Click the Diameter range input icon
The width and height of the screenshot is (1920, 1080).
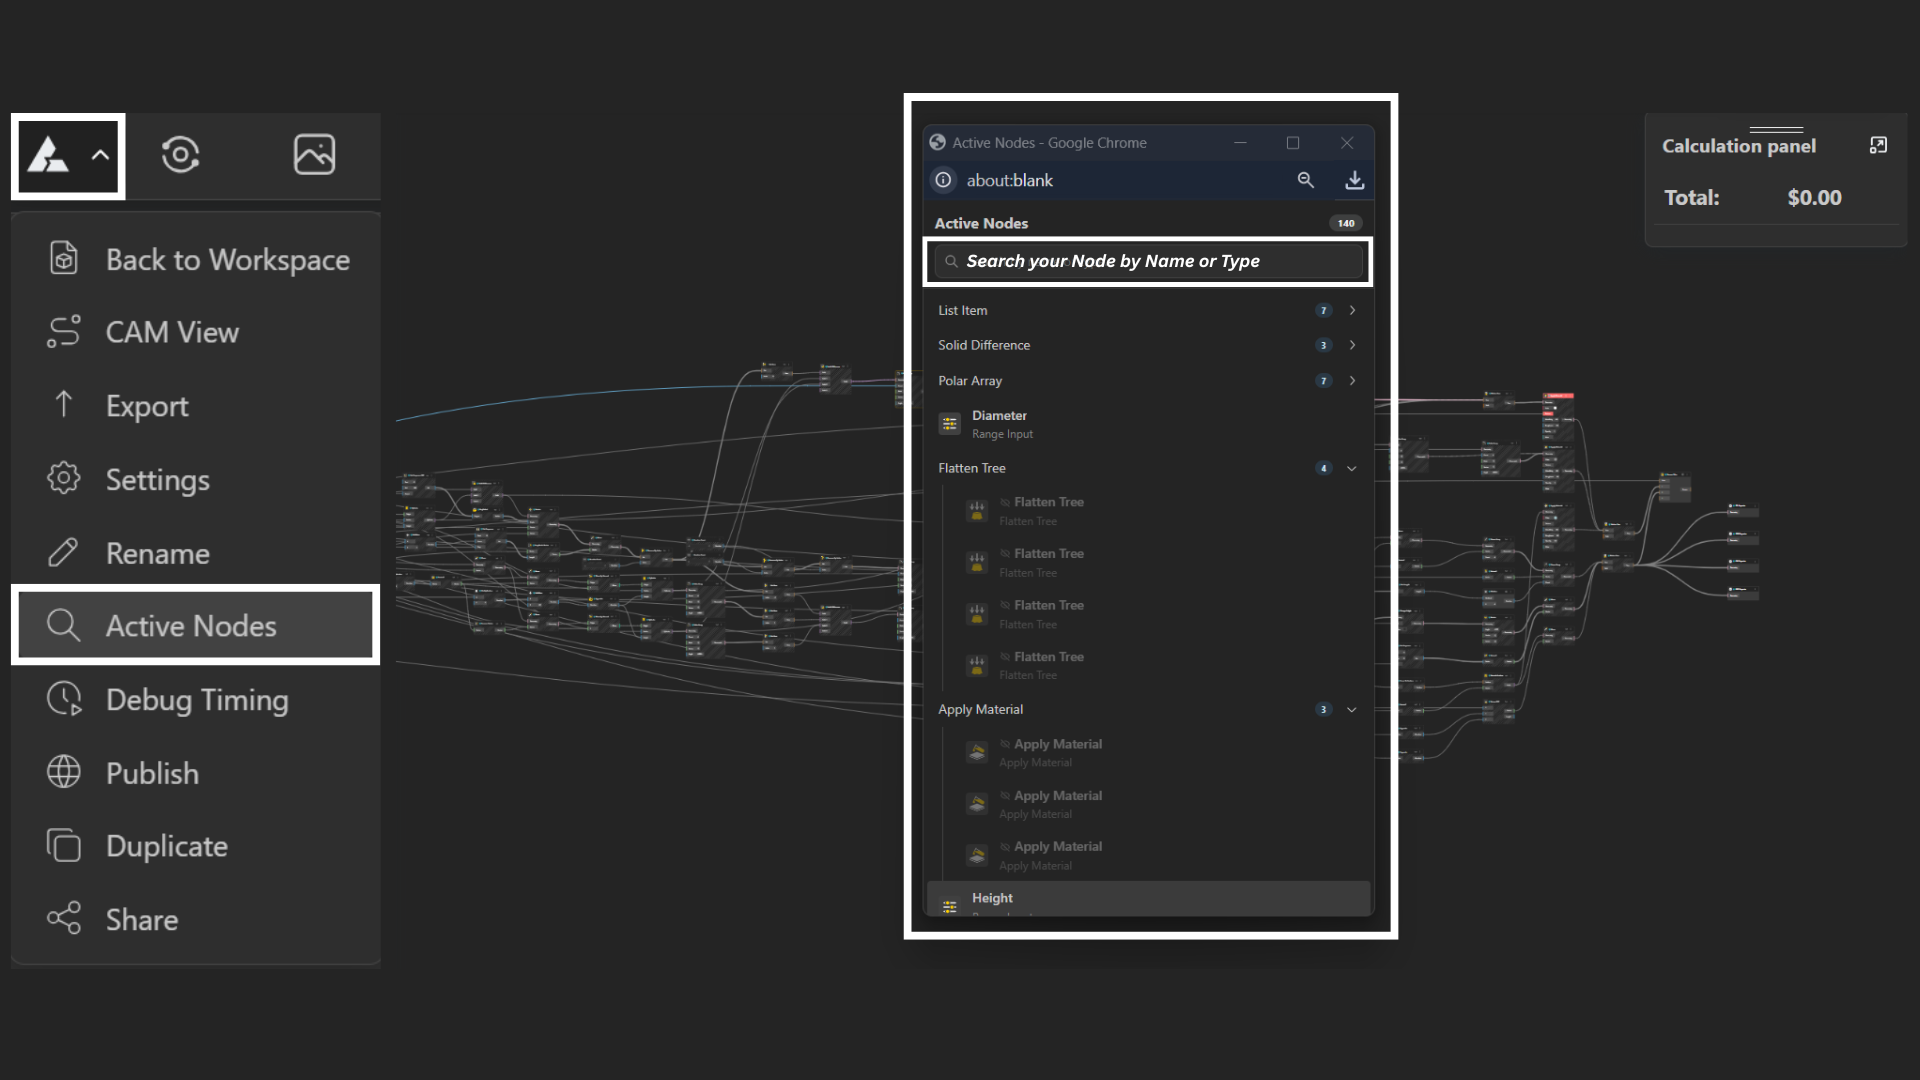(949, 424)
